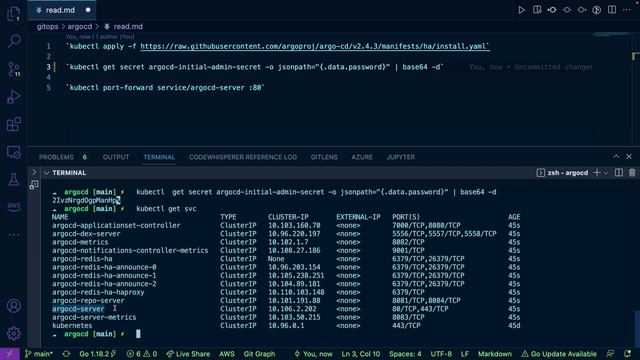Click the 'You, now' blame status item
Screen dimensions: 640x360
[x=313, y=354]
